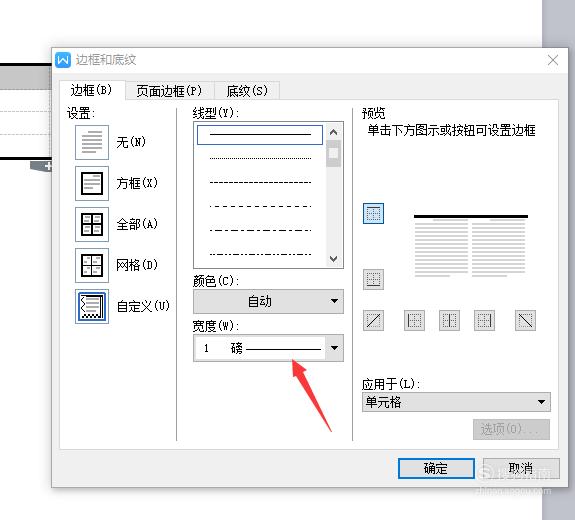Click the line style list down arrow
The image size is (575, 520).
click(x=333, y=259)
